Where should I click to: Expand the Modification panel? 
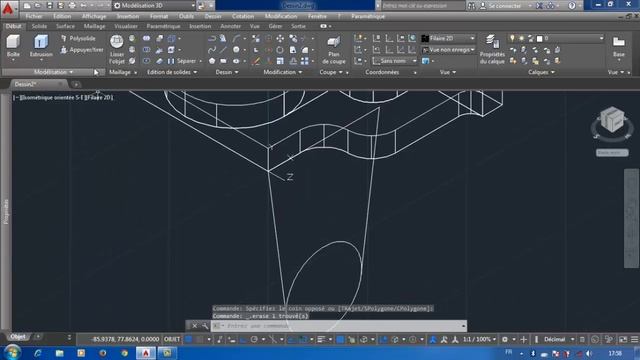(x=283, y=72)
